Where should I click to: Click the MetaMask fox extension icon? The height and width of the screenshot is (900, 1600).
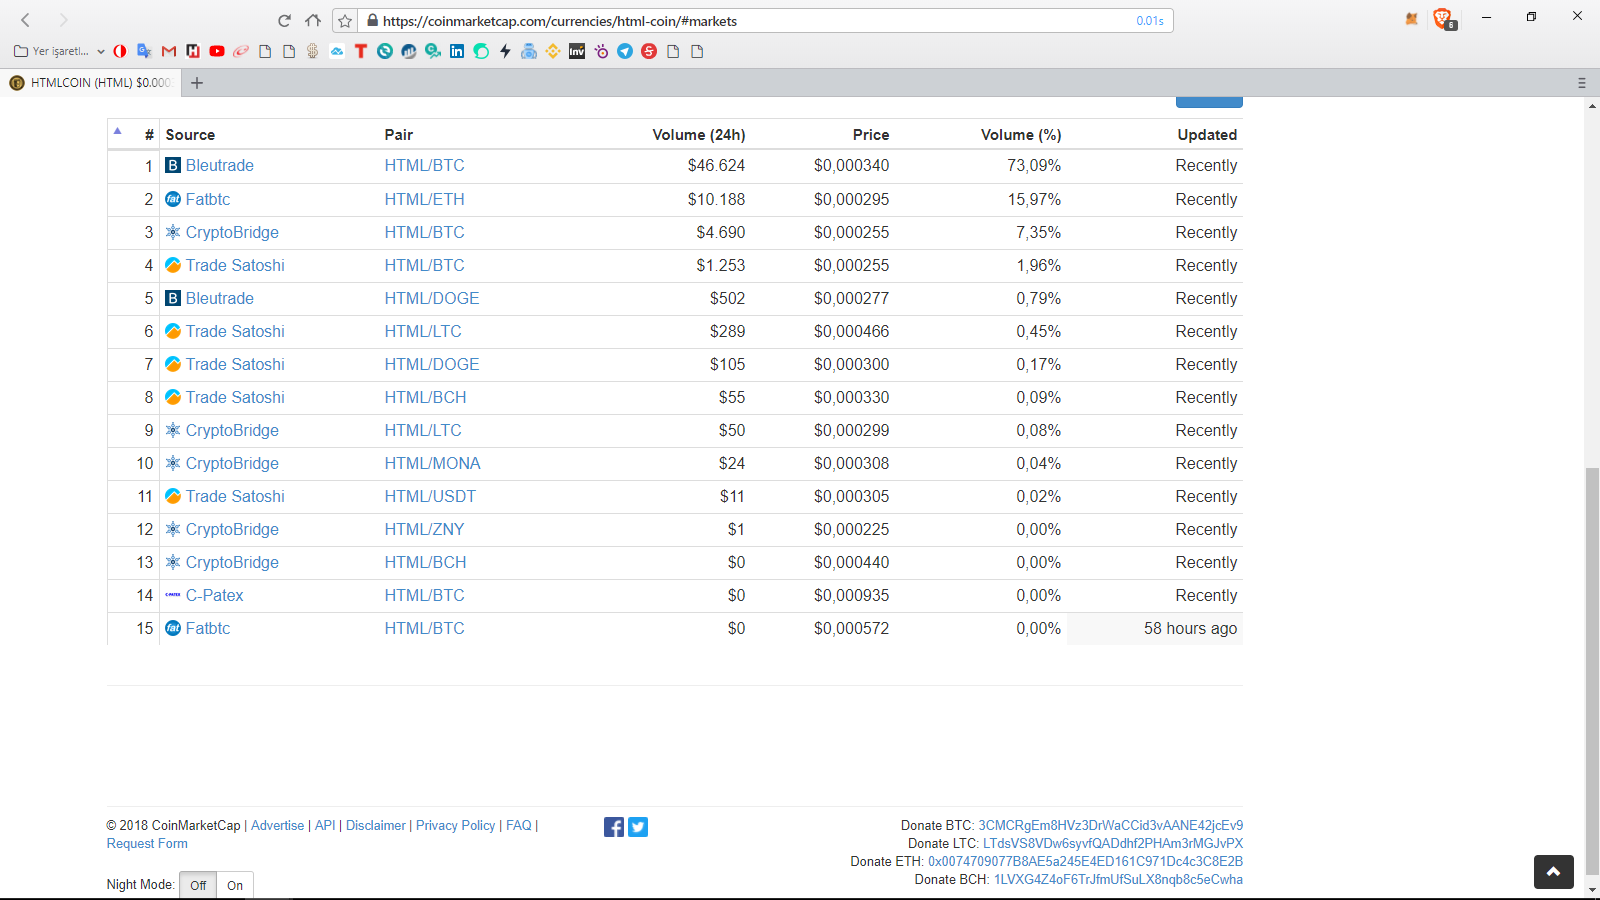[x=1412, y=19]
